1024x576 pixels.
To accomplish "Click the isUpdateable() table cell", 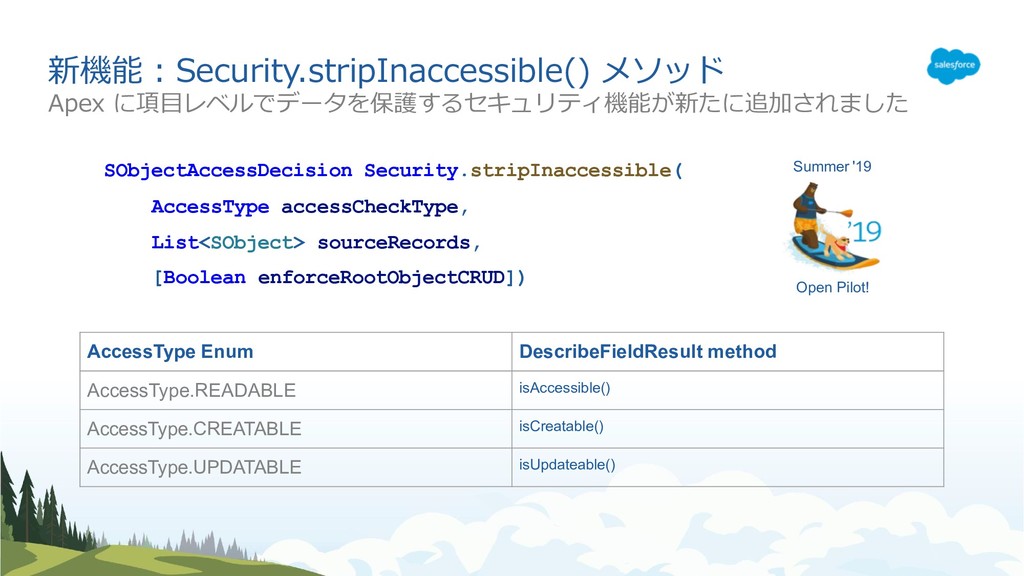I will 728,467.
